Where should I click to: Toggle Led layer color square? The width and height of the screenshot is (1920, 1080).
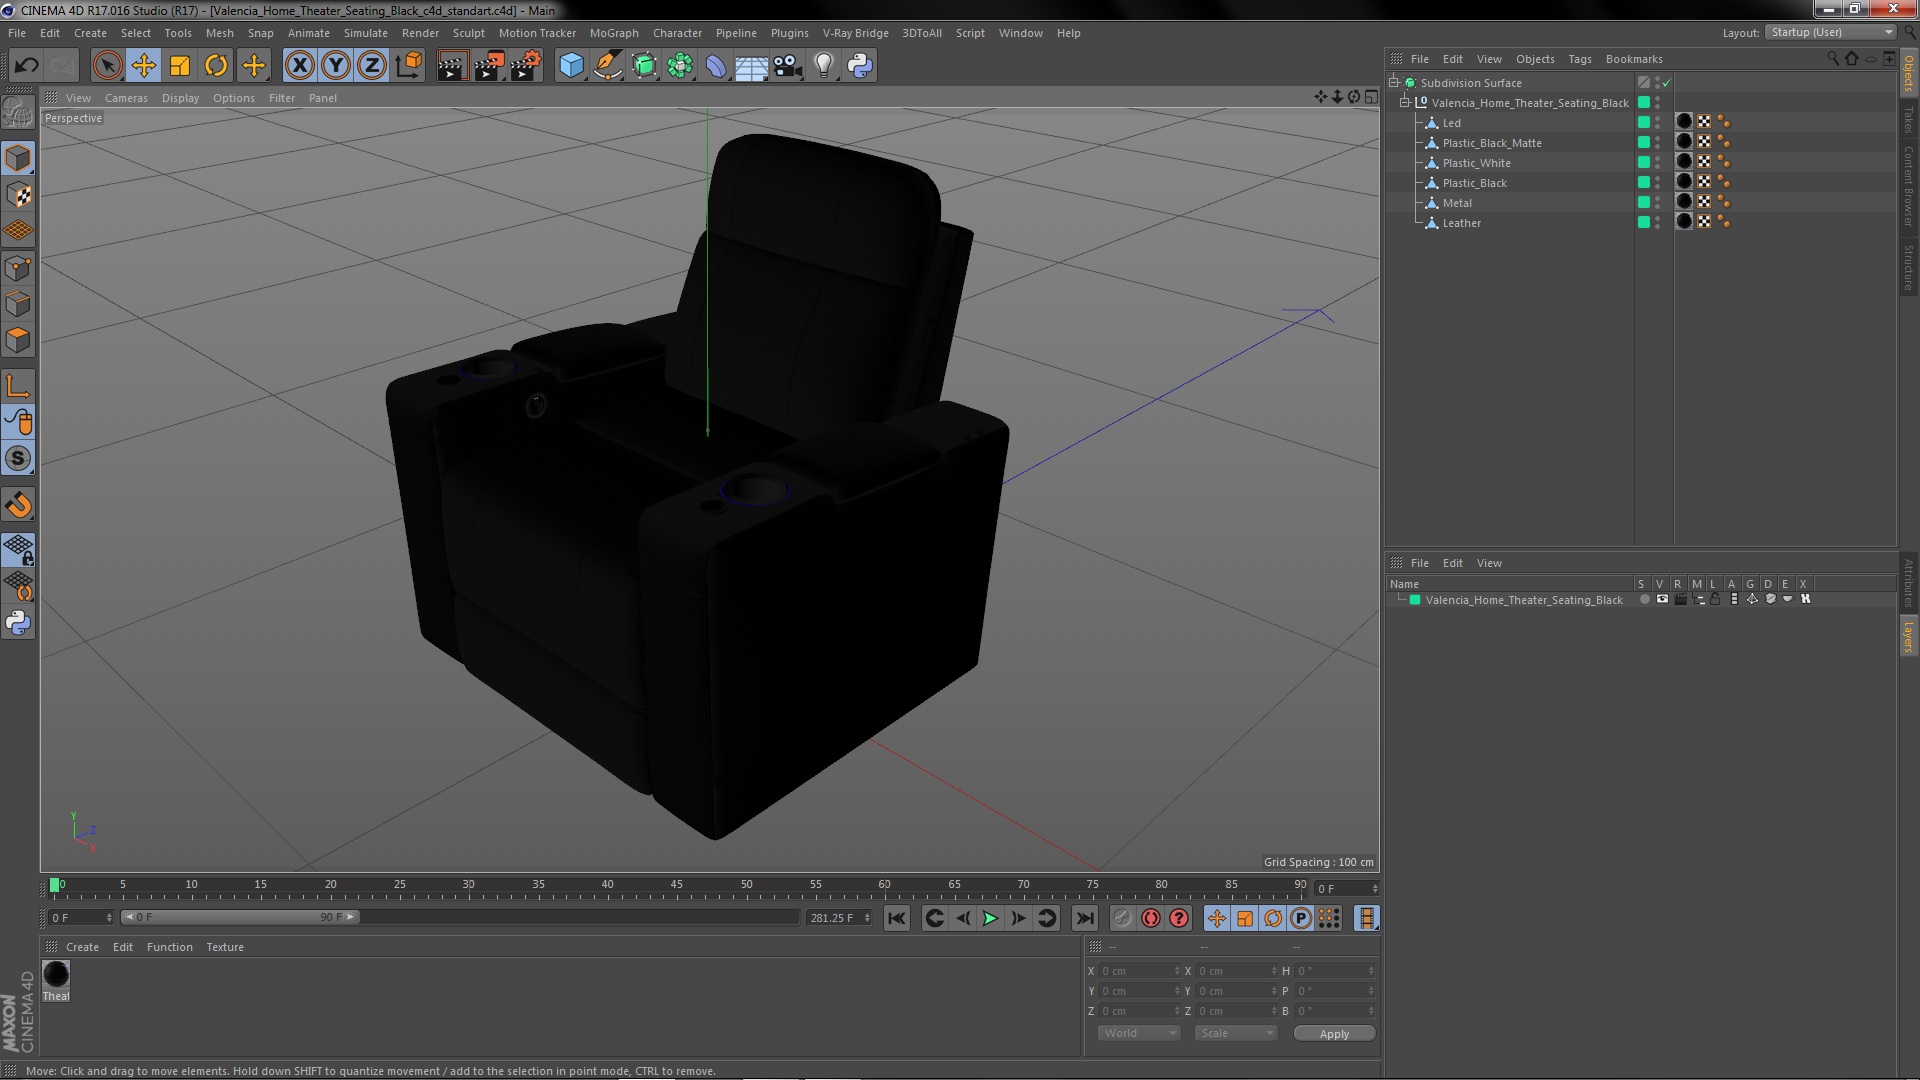(1643, 122)
